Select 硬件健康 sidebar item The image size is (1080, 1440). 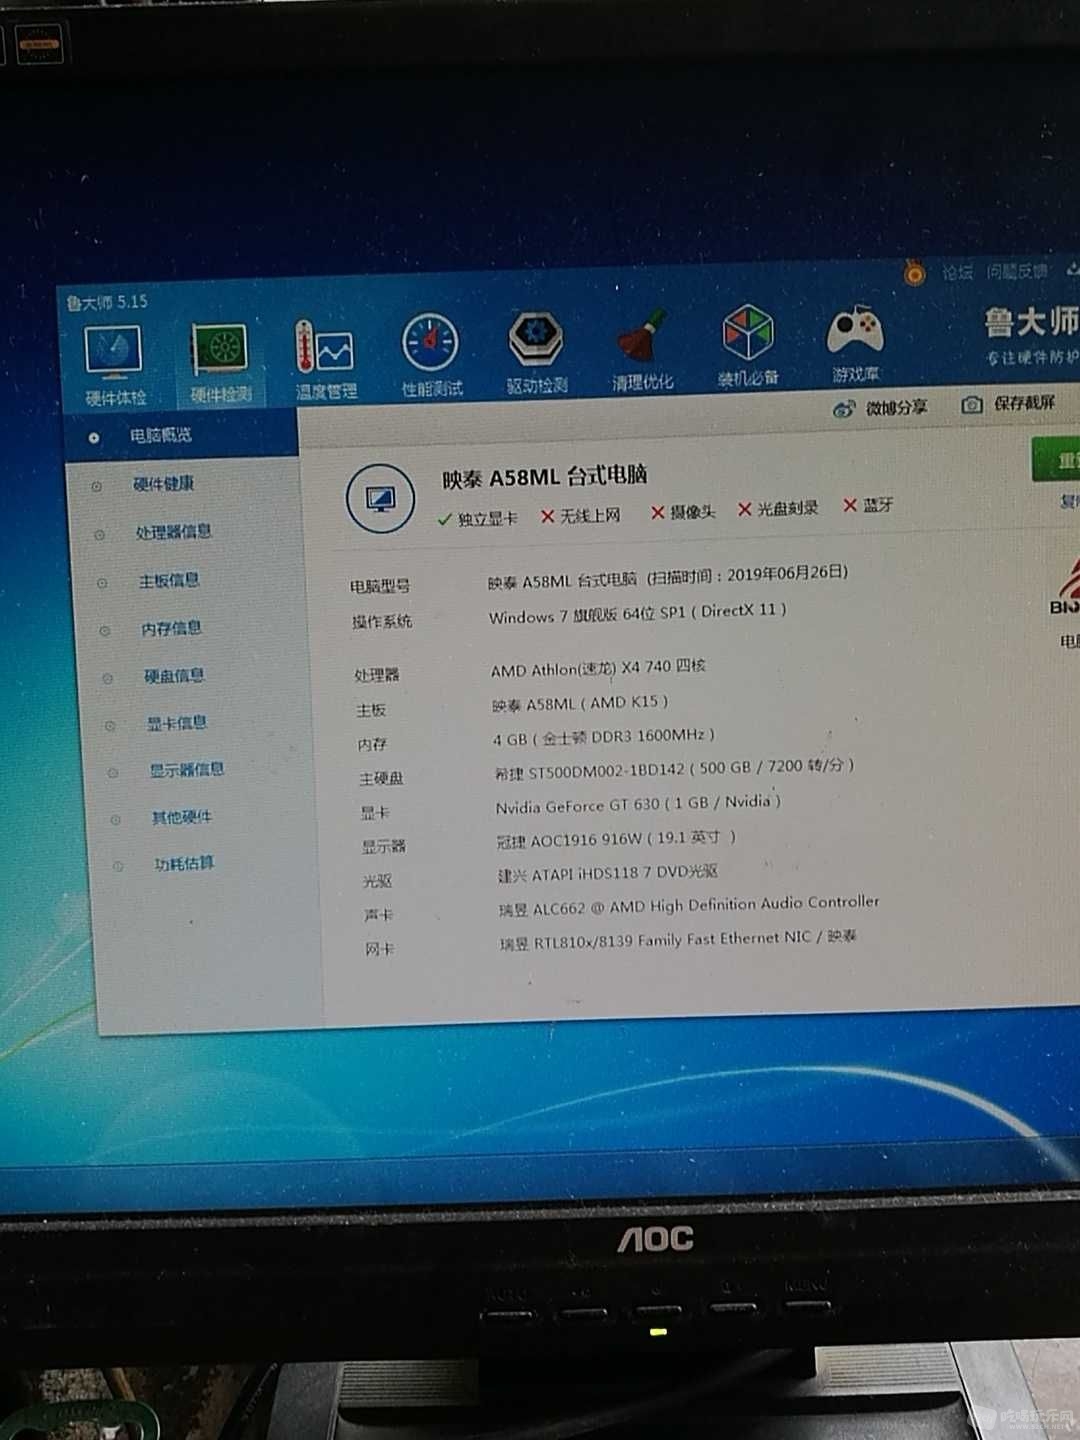pos(164,484)
